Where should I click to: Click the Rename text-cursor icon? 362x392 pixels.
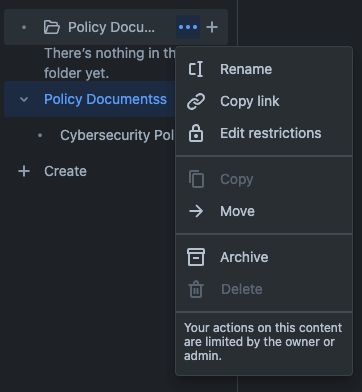[196, 69]
